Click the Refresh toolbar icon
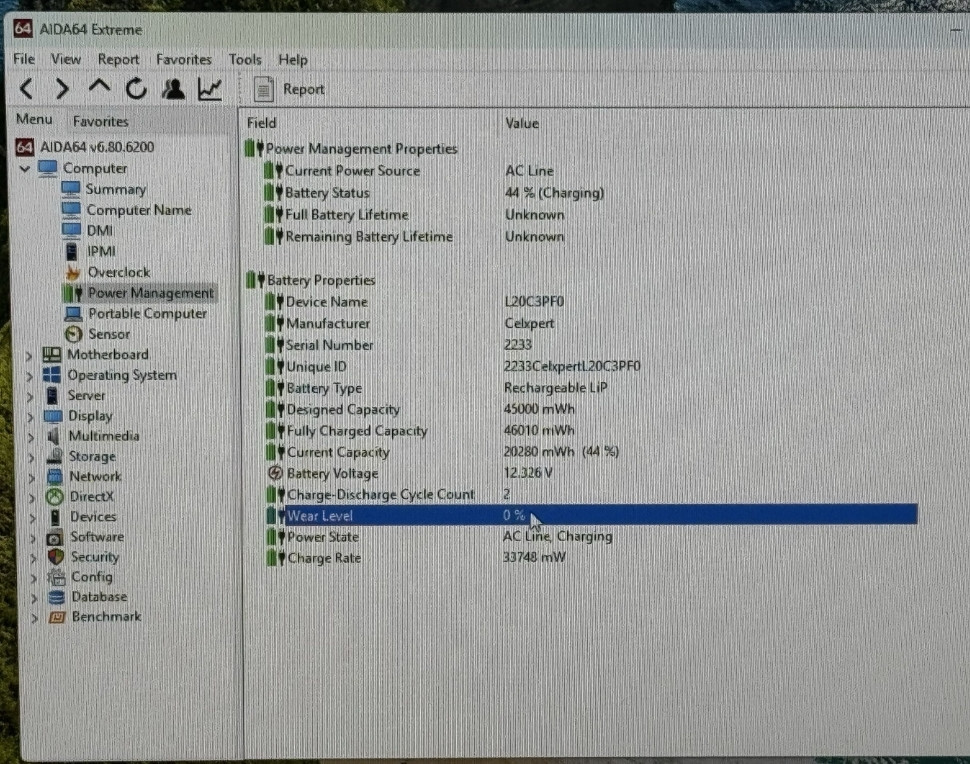Screen dimensions: 970x764 pyautogui.click(x=136, y=89)
